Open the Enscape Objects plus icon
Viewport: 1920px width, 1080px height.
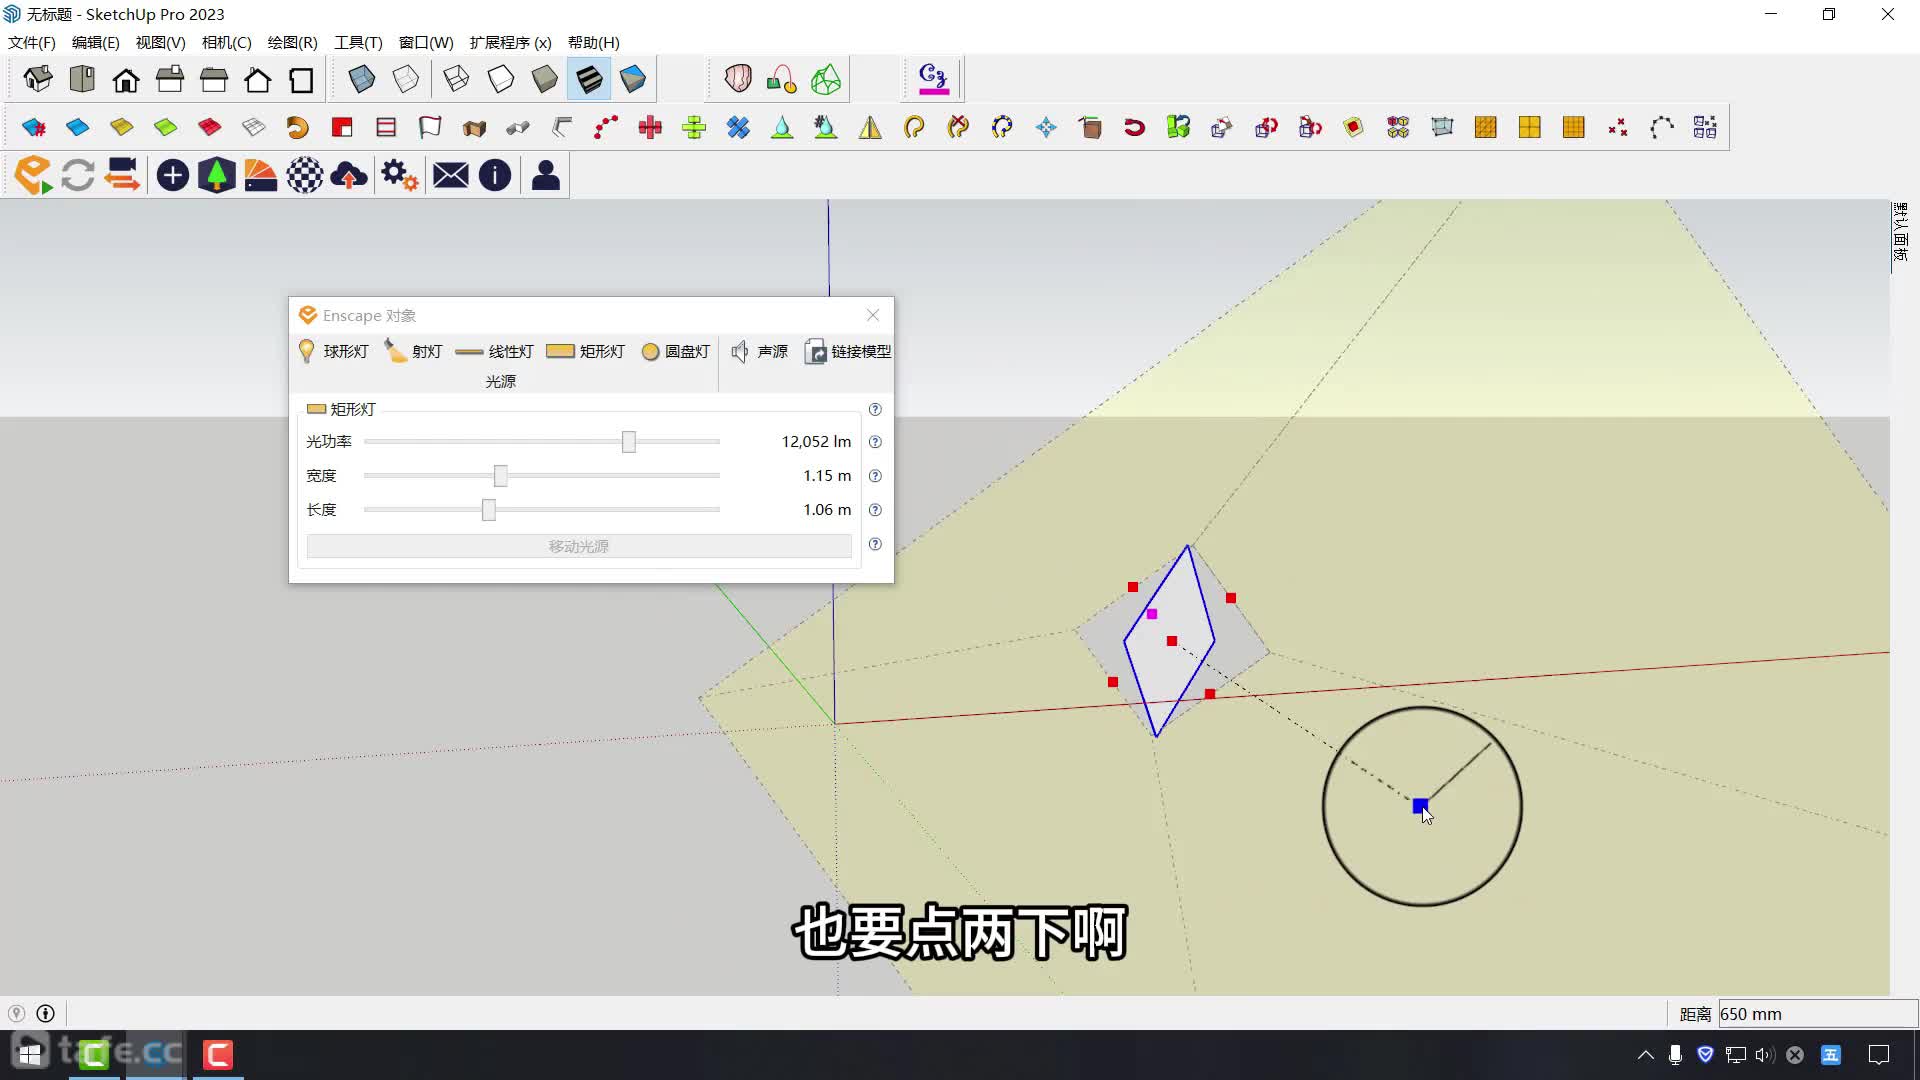click(172, 175)
